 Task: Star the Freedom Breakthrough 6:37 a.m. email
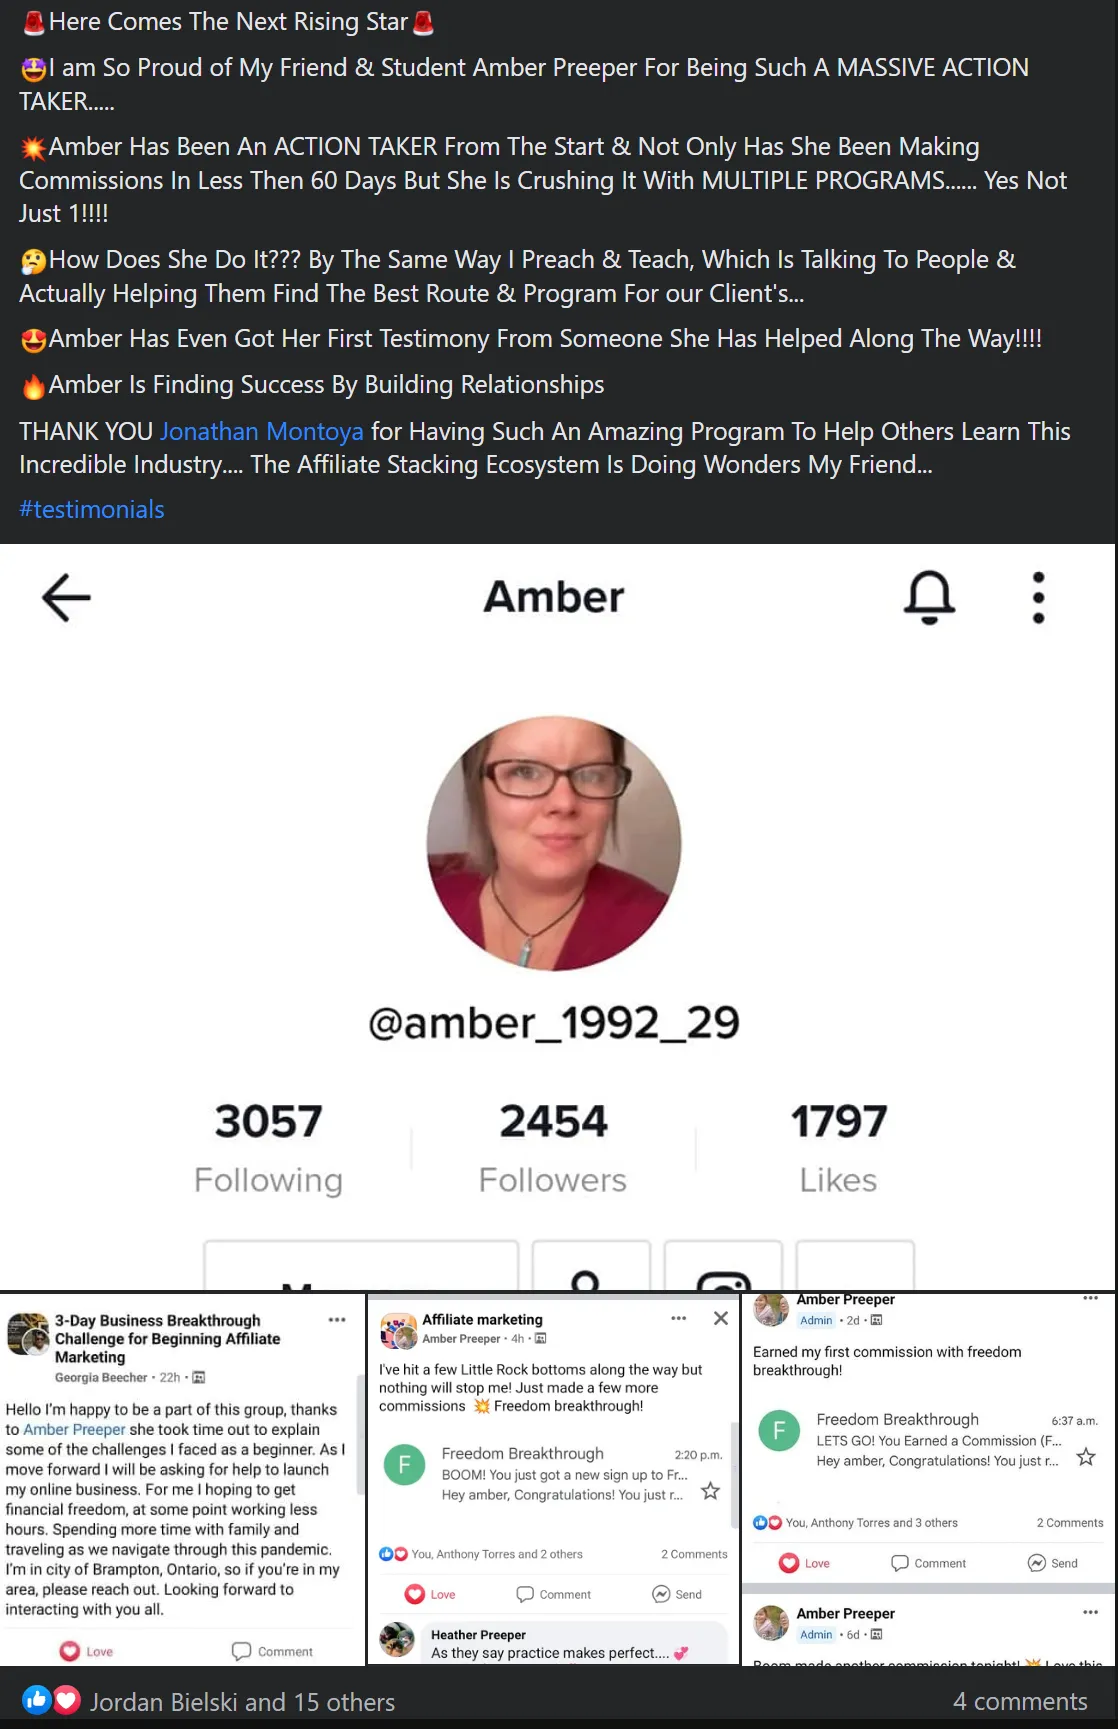pos(1086,1457)
